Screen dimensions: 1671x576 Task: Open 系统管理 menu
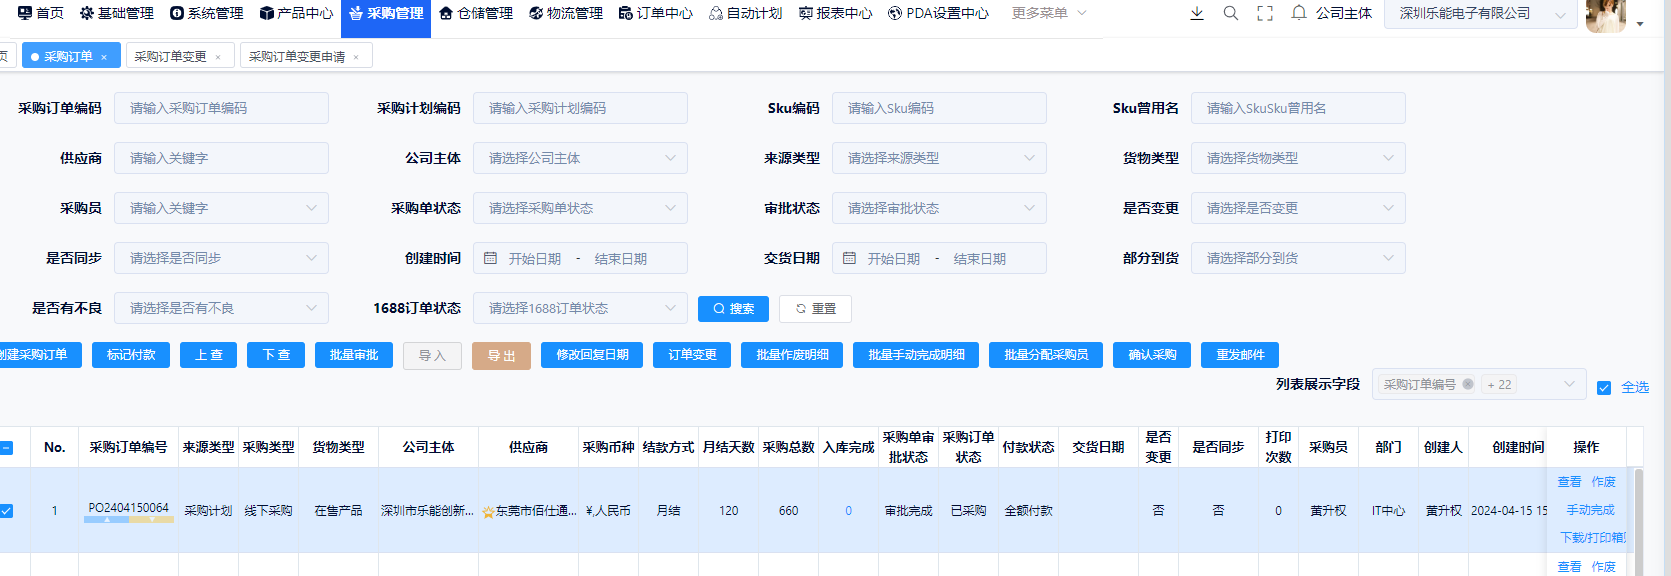click(206, 13)
